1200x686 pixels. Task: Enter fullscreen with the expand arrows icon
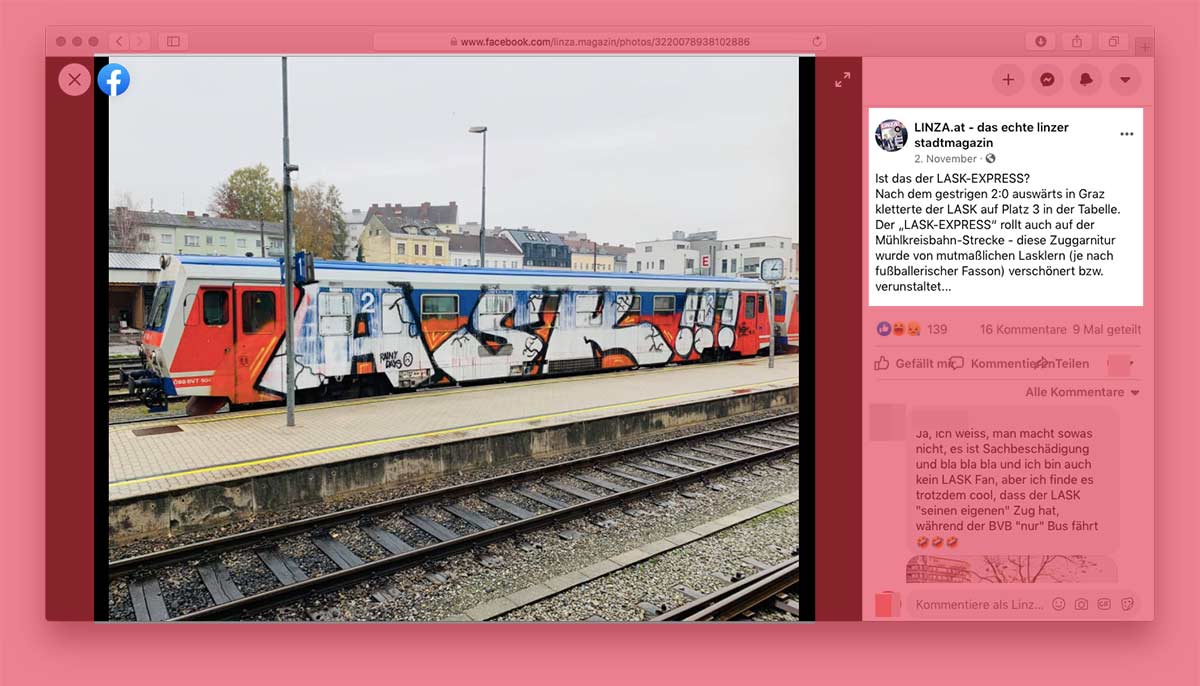point(842,79)
